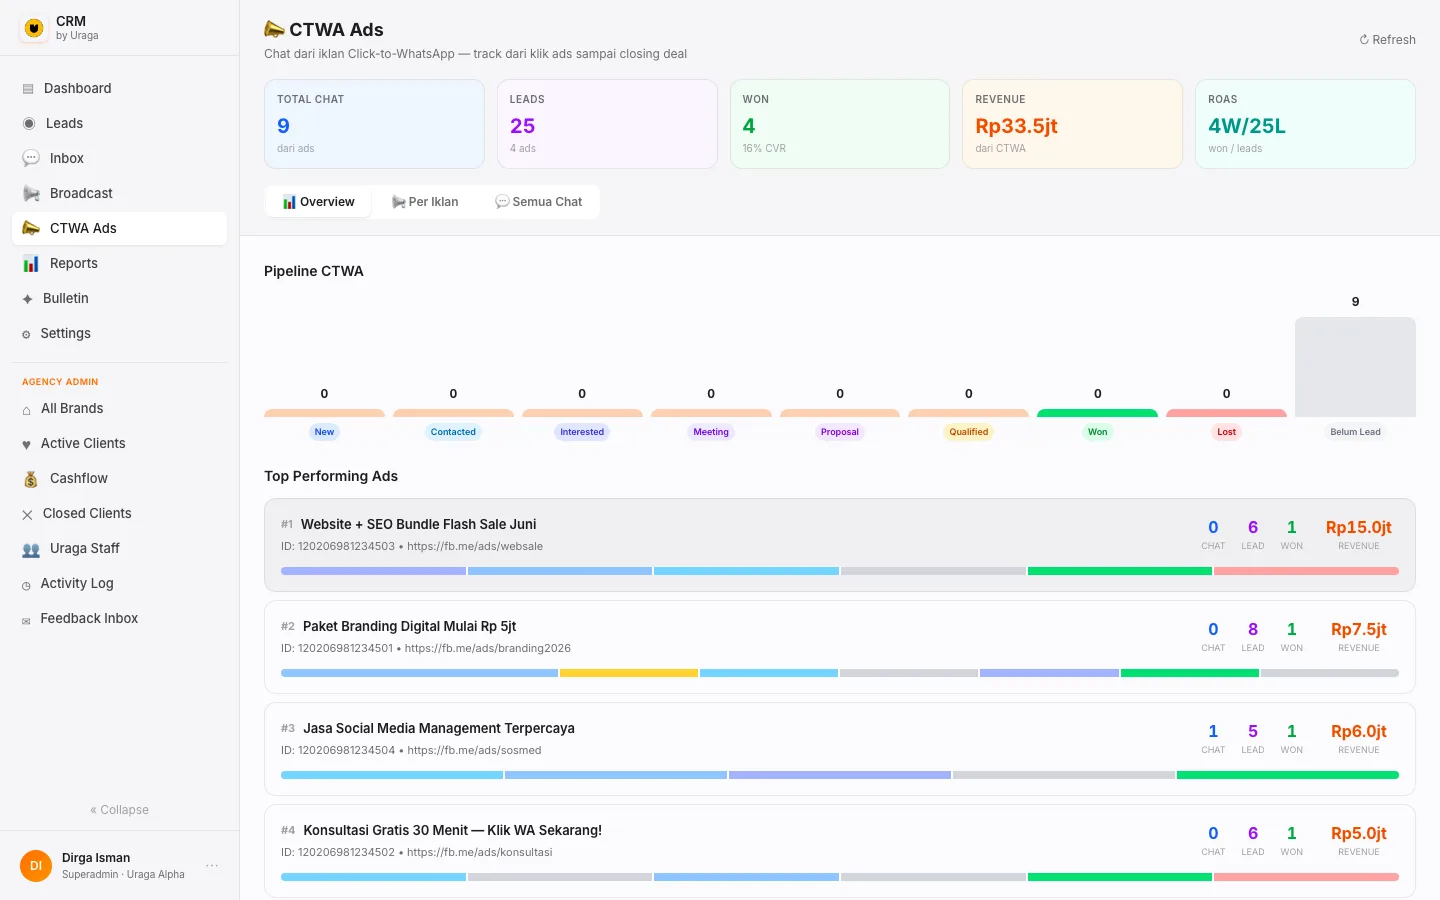Viewport: 1440px width, 900px height.
Task: Click the Cashflow money bag icon
Action: coord(31,479)
